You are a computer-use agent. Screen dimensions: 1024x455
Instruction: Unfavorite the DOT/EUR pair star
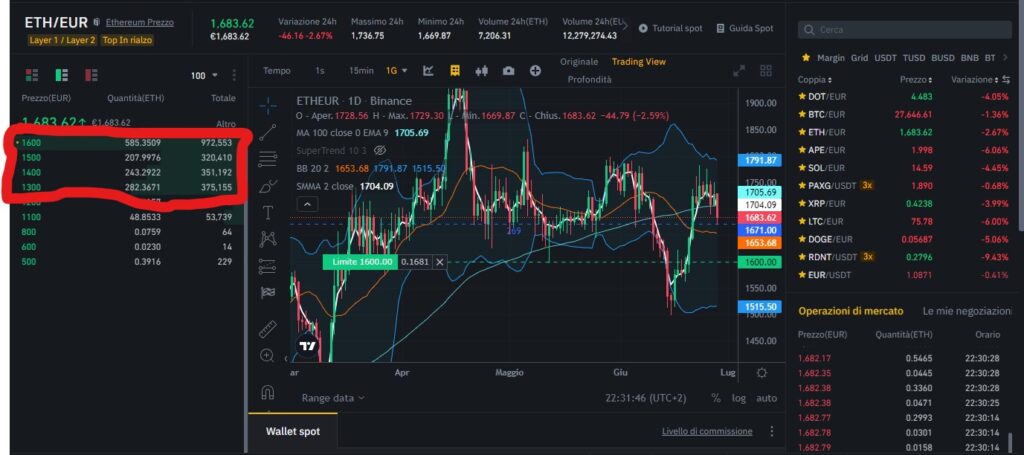pyautogui.click(x=802, y=97)
